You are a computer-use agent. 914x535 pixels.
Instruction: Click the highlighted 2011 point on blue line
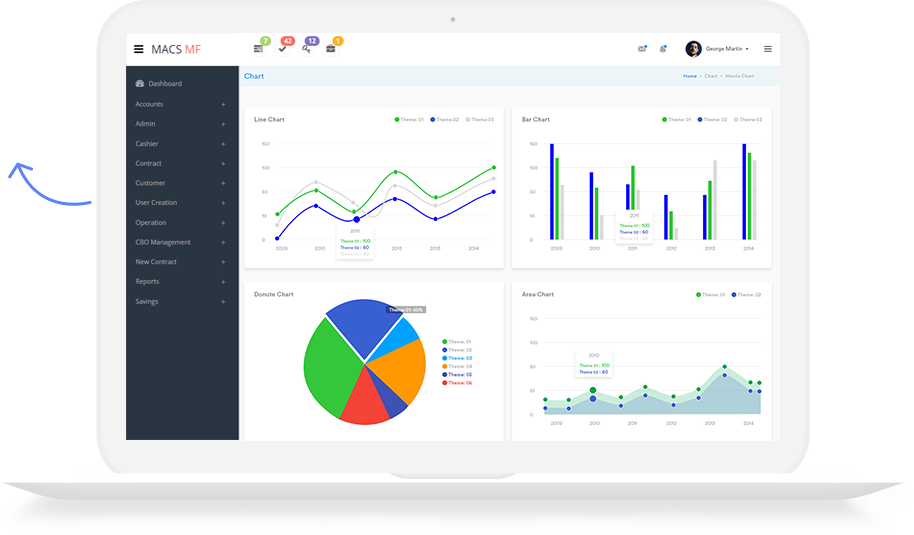click(x=356, y=219)
